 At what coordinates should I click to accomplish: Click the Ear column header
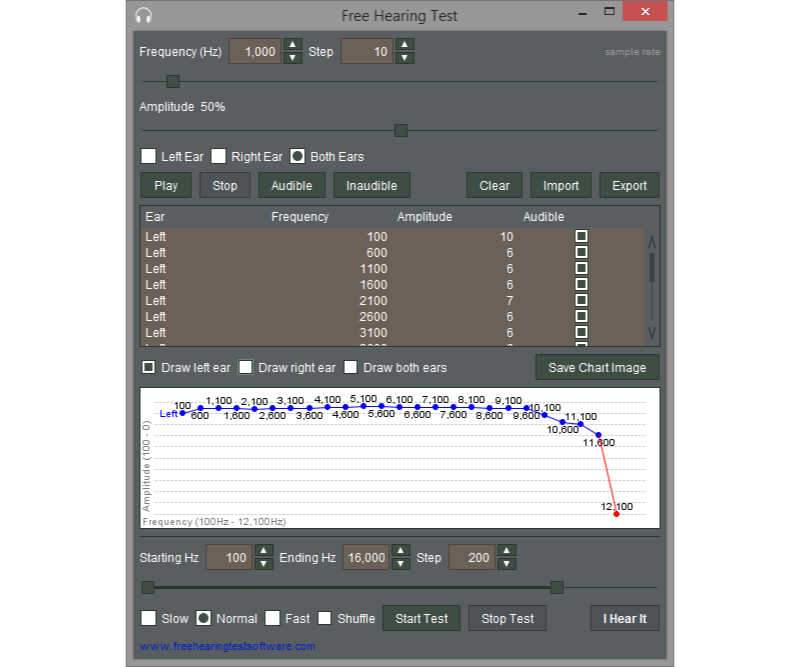155,217
